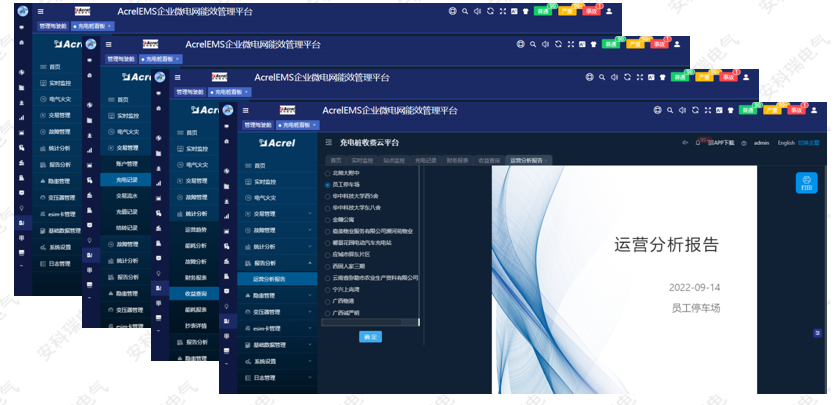Viewport: 835px width, 405px height.
Task: Click the blue 打印 print button
Action: click(806, 184)
